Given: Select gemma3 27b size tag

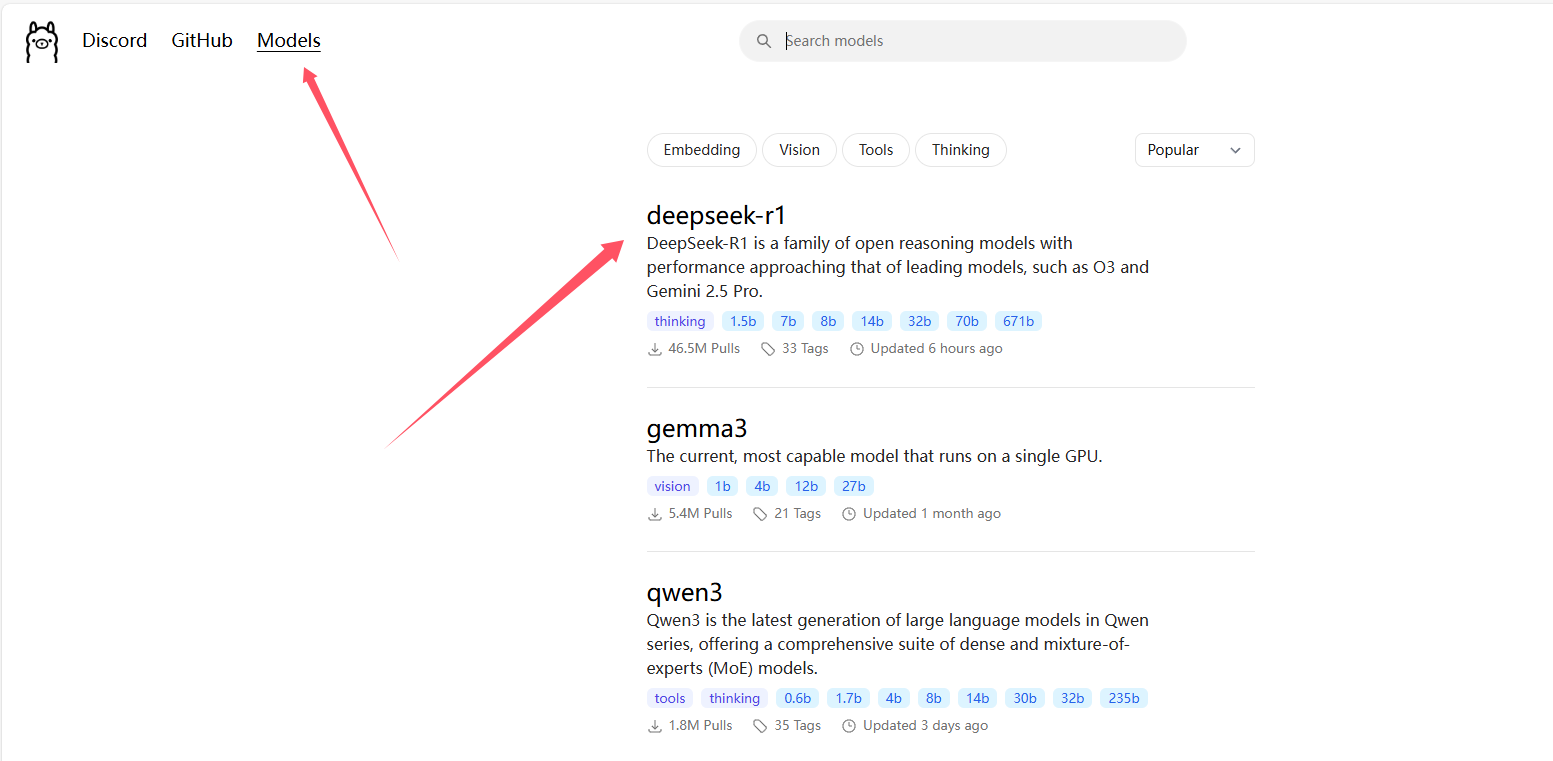Looking at the screenshot, I should [x=854, y=486].
